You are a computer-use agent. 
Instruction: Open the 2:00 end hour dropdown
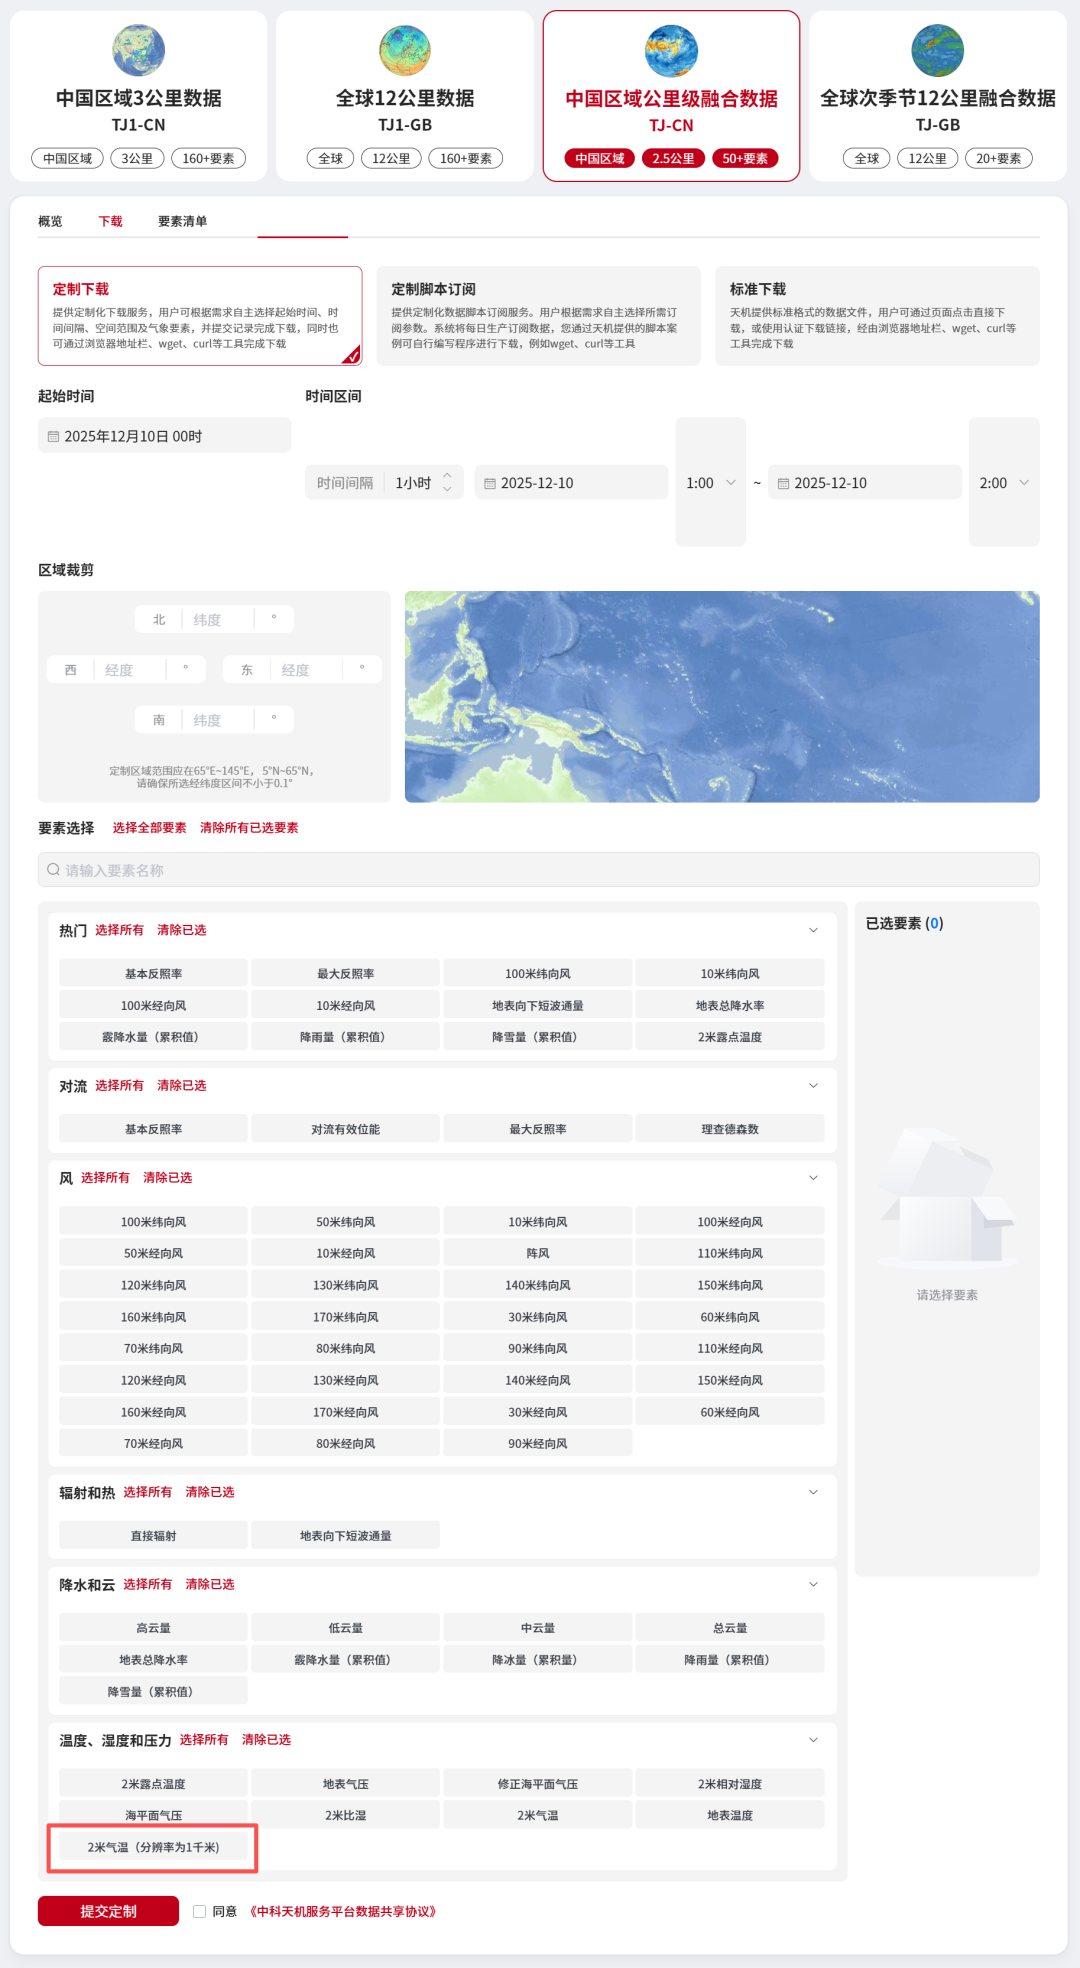coord(1004,483)
